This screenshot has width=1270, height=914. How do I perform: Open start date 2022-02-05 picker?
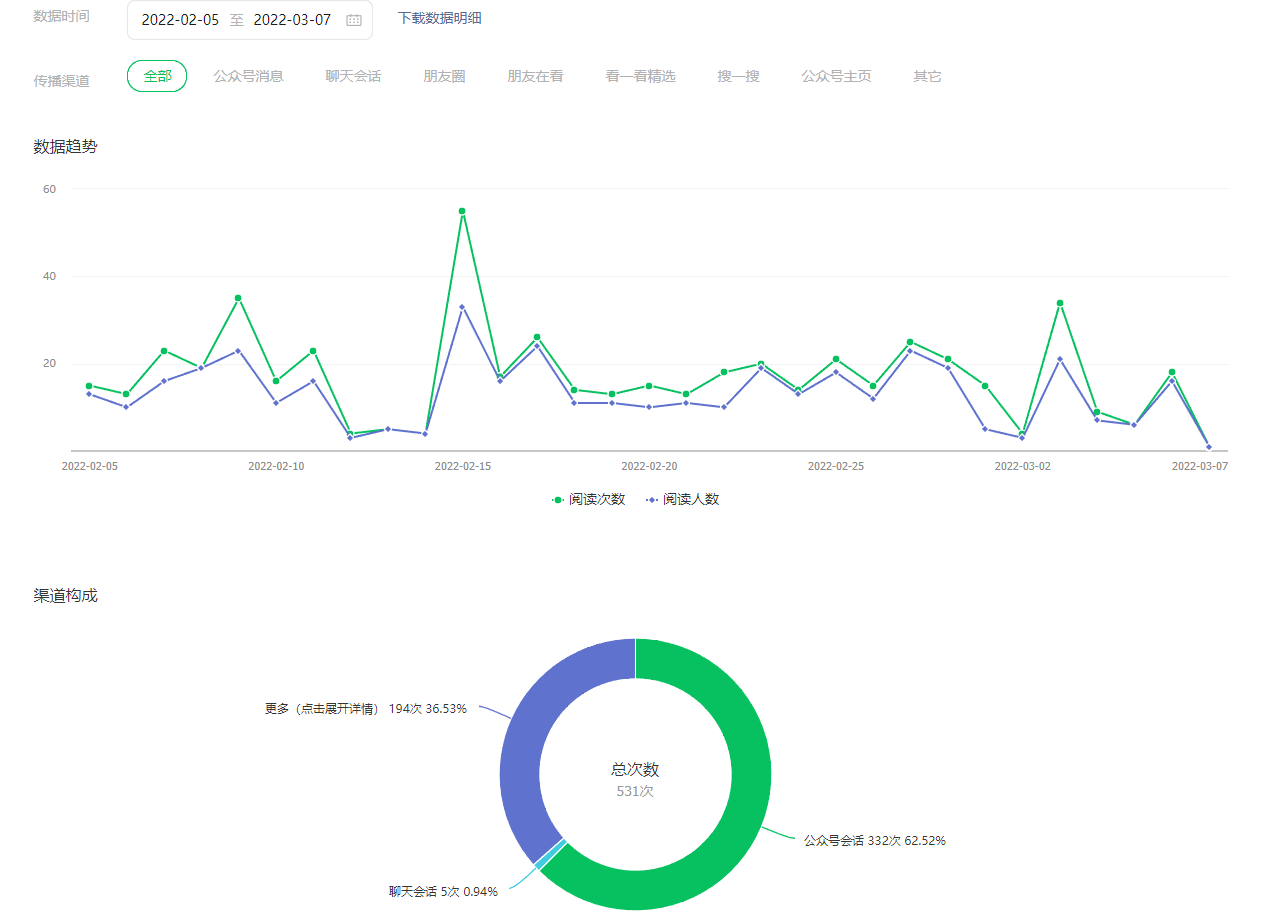pyautogui.click(x=180, y=20)
